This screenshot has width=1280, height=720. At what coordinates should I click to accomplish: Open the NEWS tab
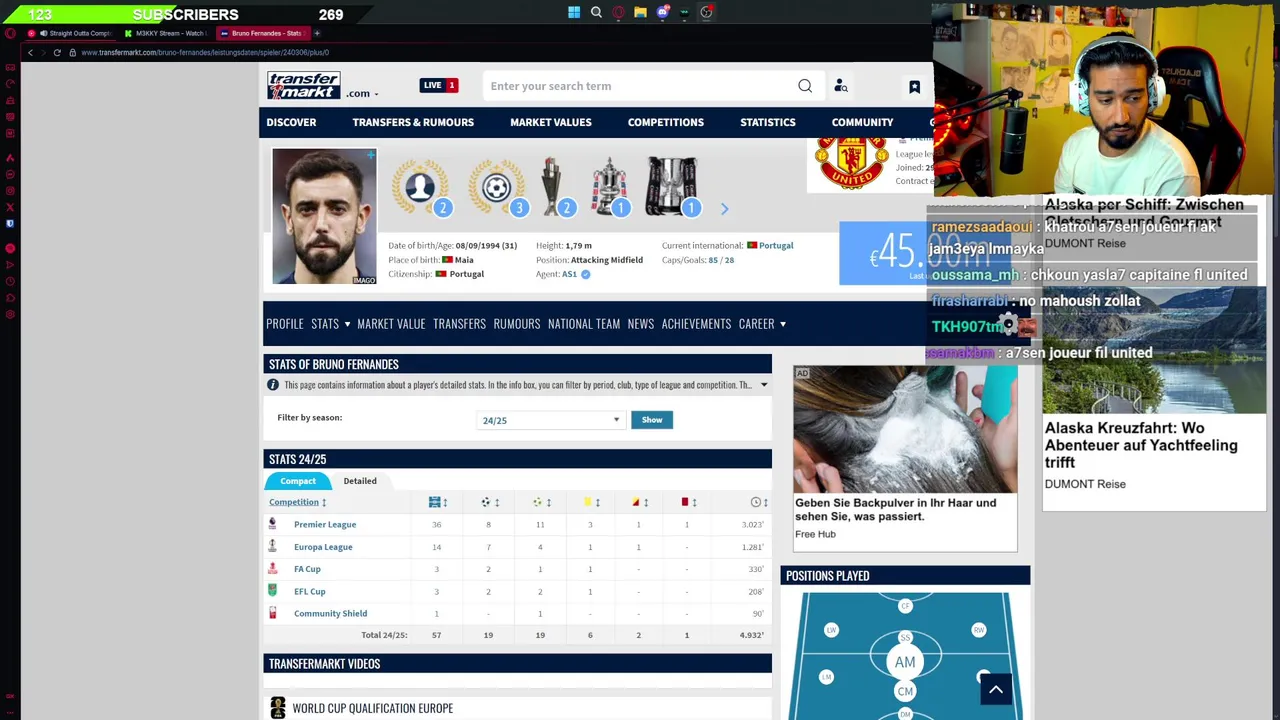[641, 324]
